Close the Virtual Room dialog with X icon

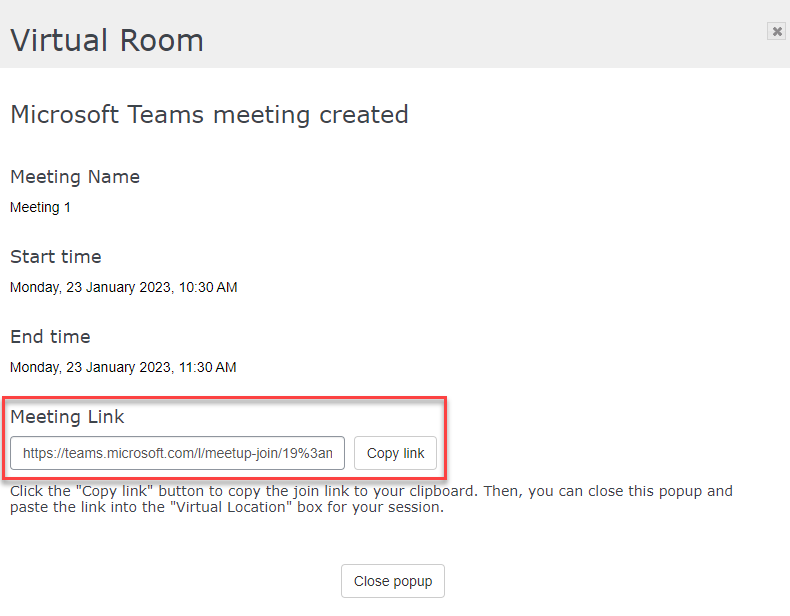pos(776,32)
